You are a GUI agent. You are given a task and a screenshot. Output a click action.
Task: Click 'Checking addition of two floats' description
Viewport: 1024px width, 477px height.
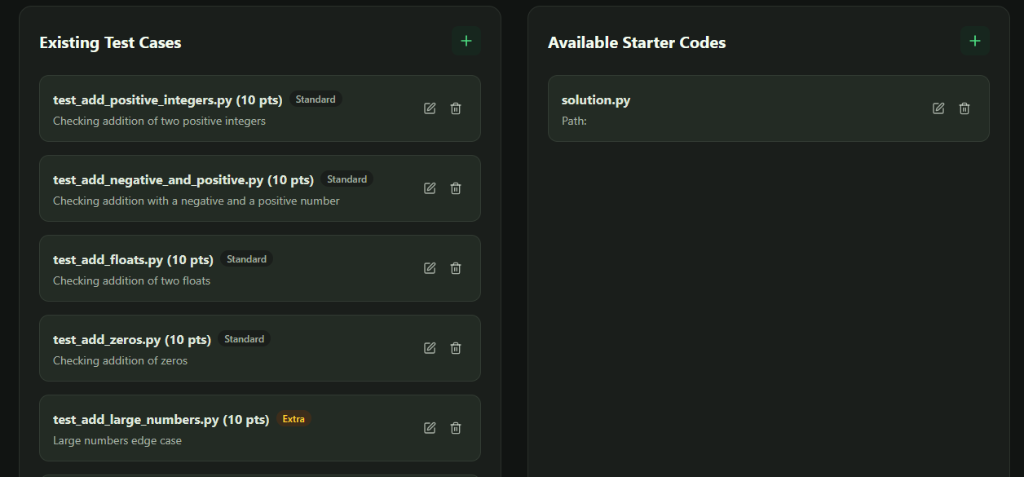[x=131, y=281]
